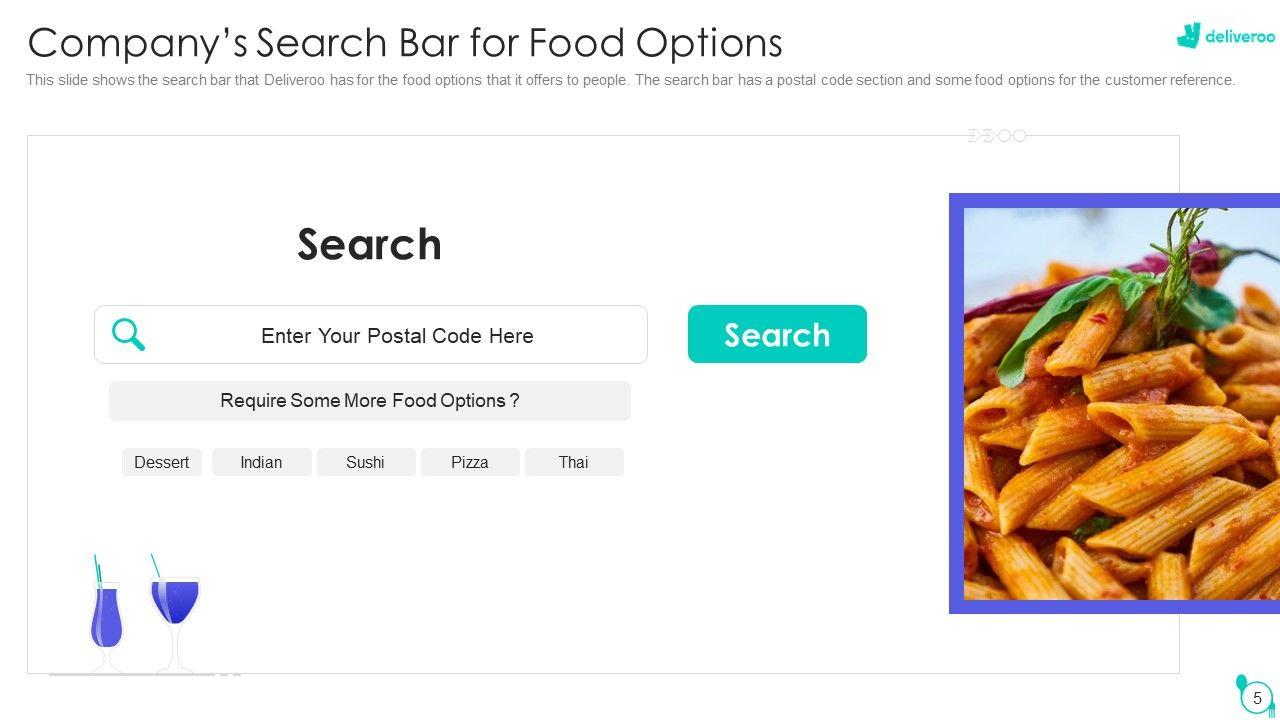Image resolution: width=1280 pixels, height=720 pixels.
Task: Click the Deliveroo kangaroo logo icon
Action: point(1188,36)
